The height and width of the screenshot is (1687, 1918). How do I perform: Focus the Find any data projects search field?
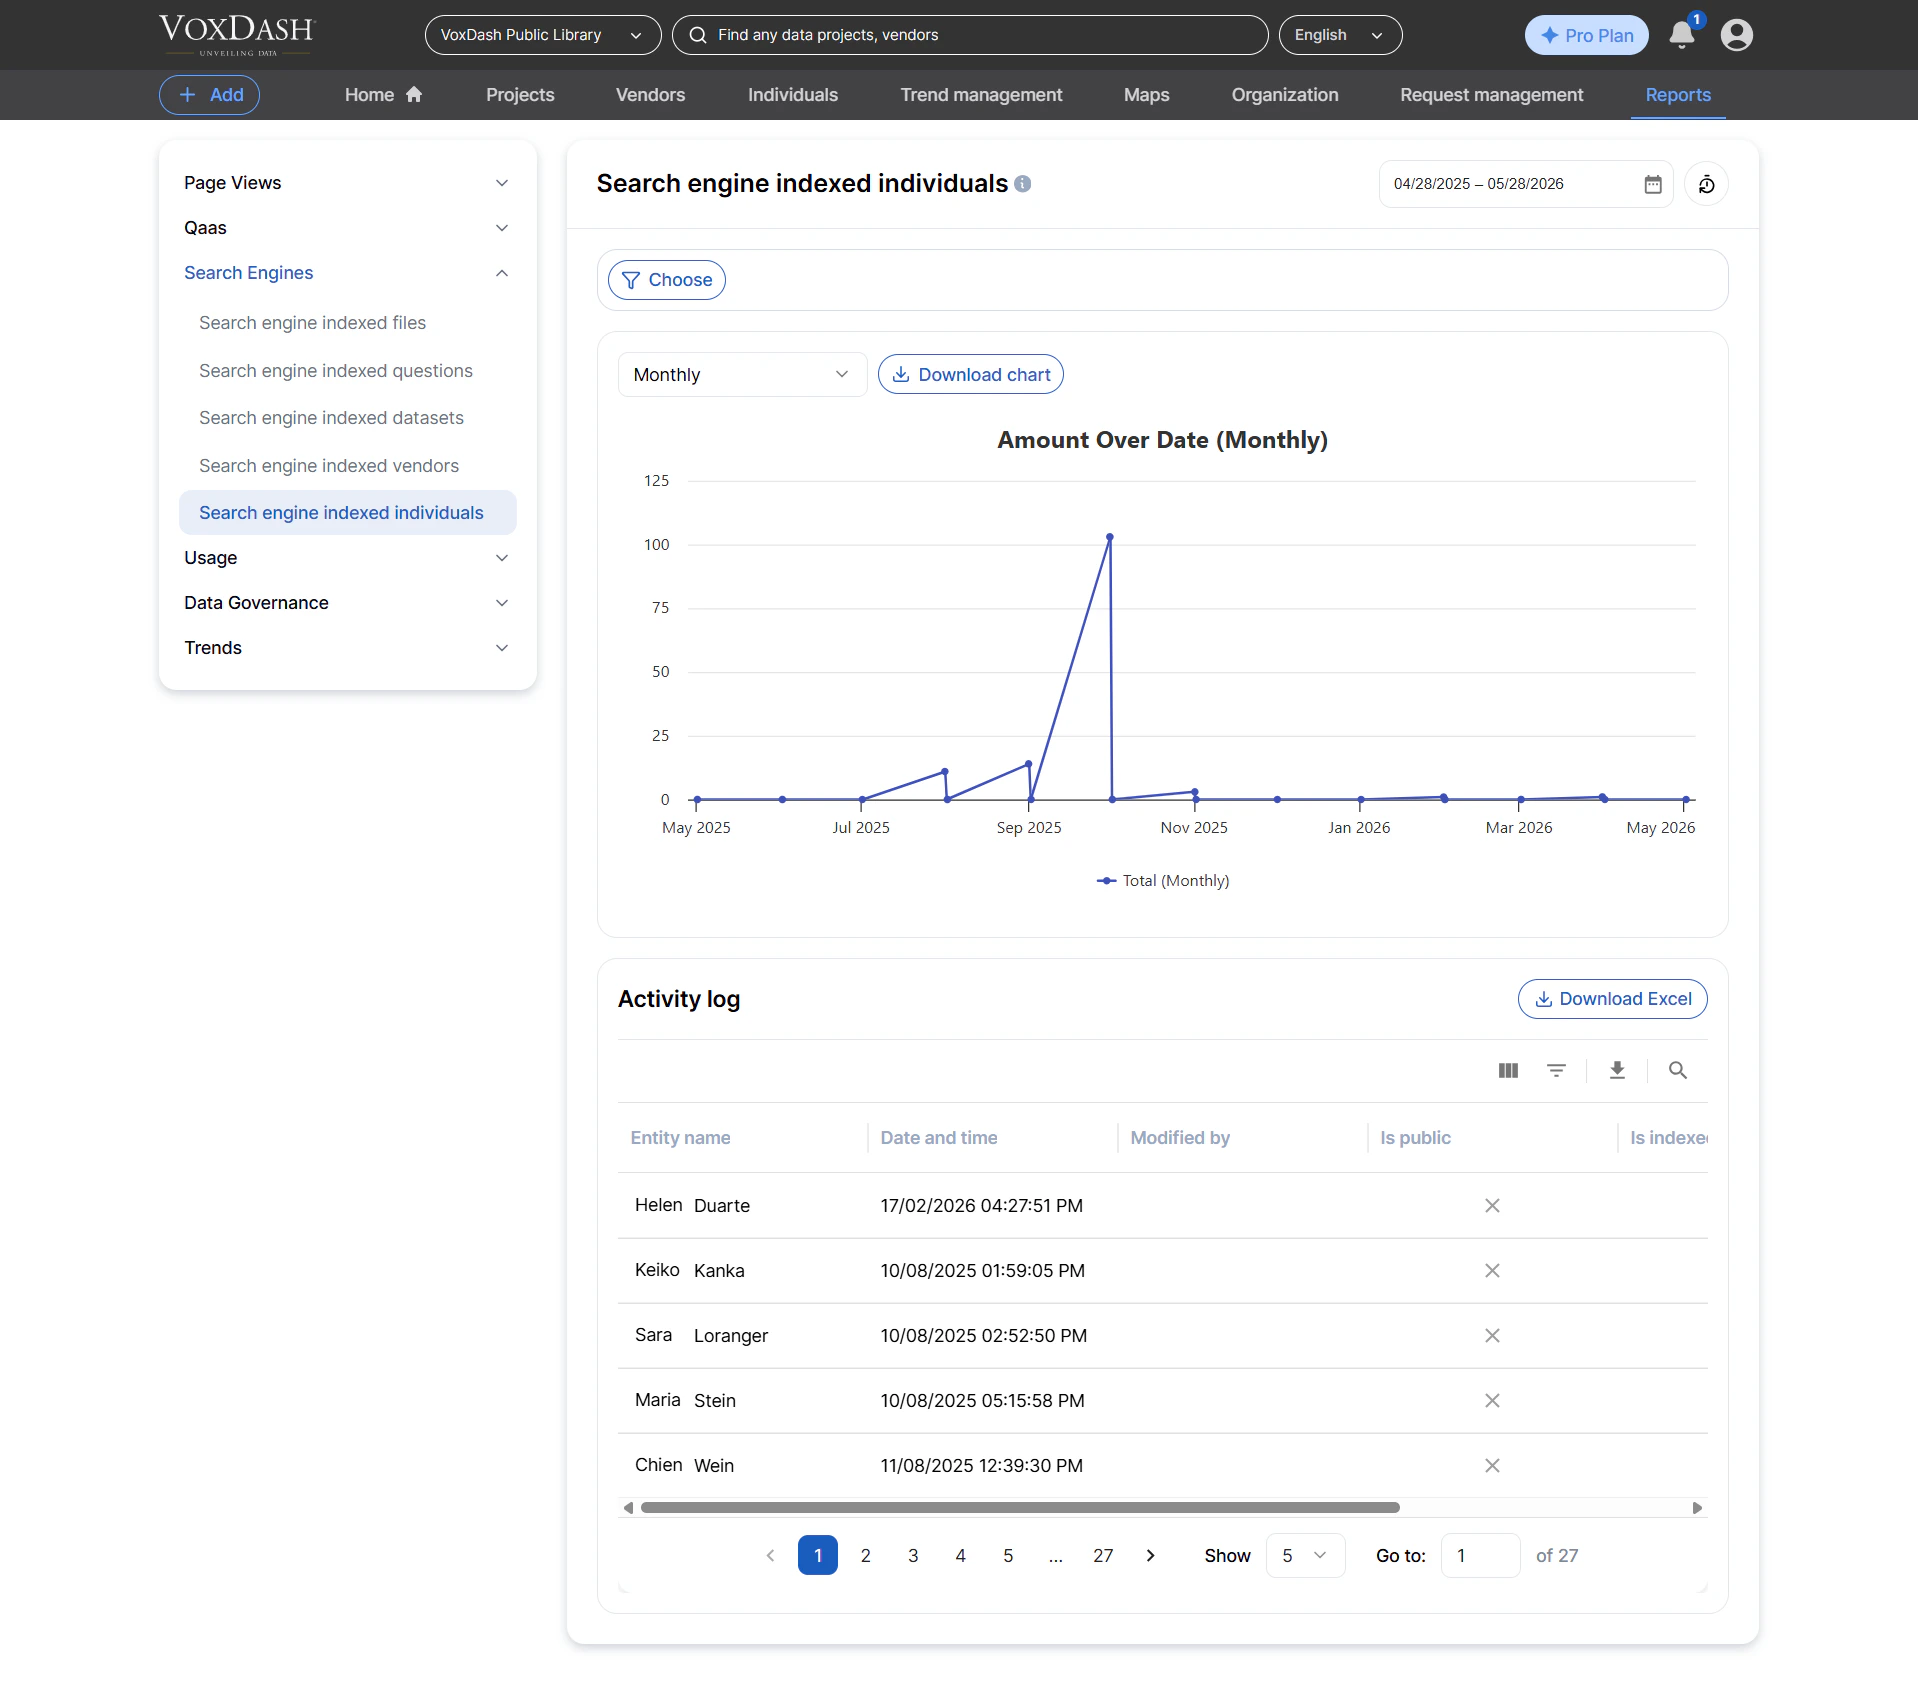[x=970, y=35]
